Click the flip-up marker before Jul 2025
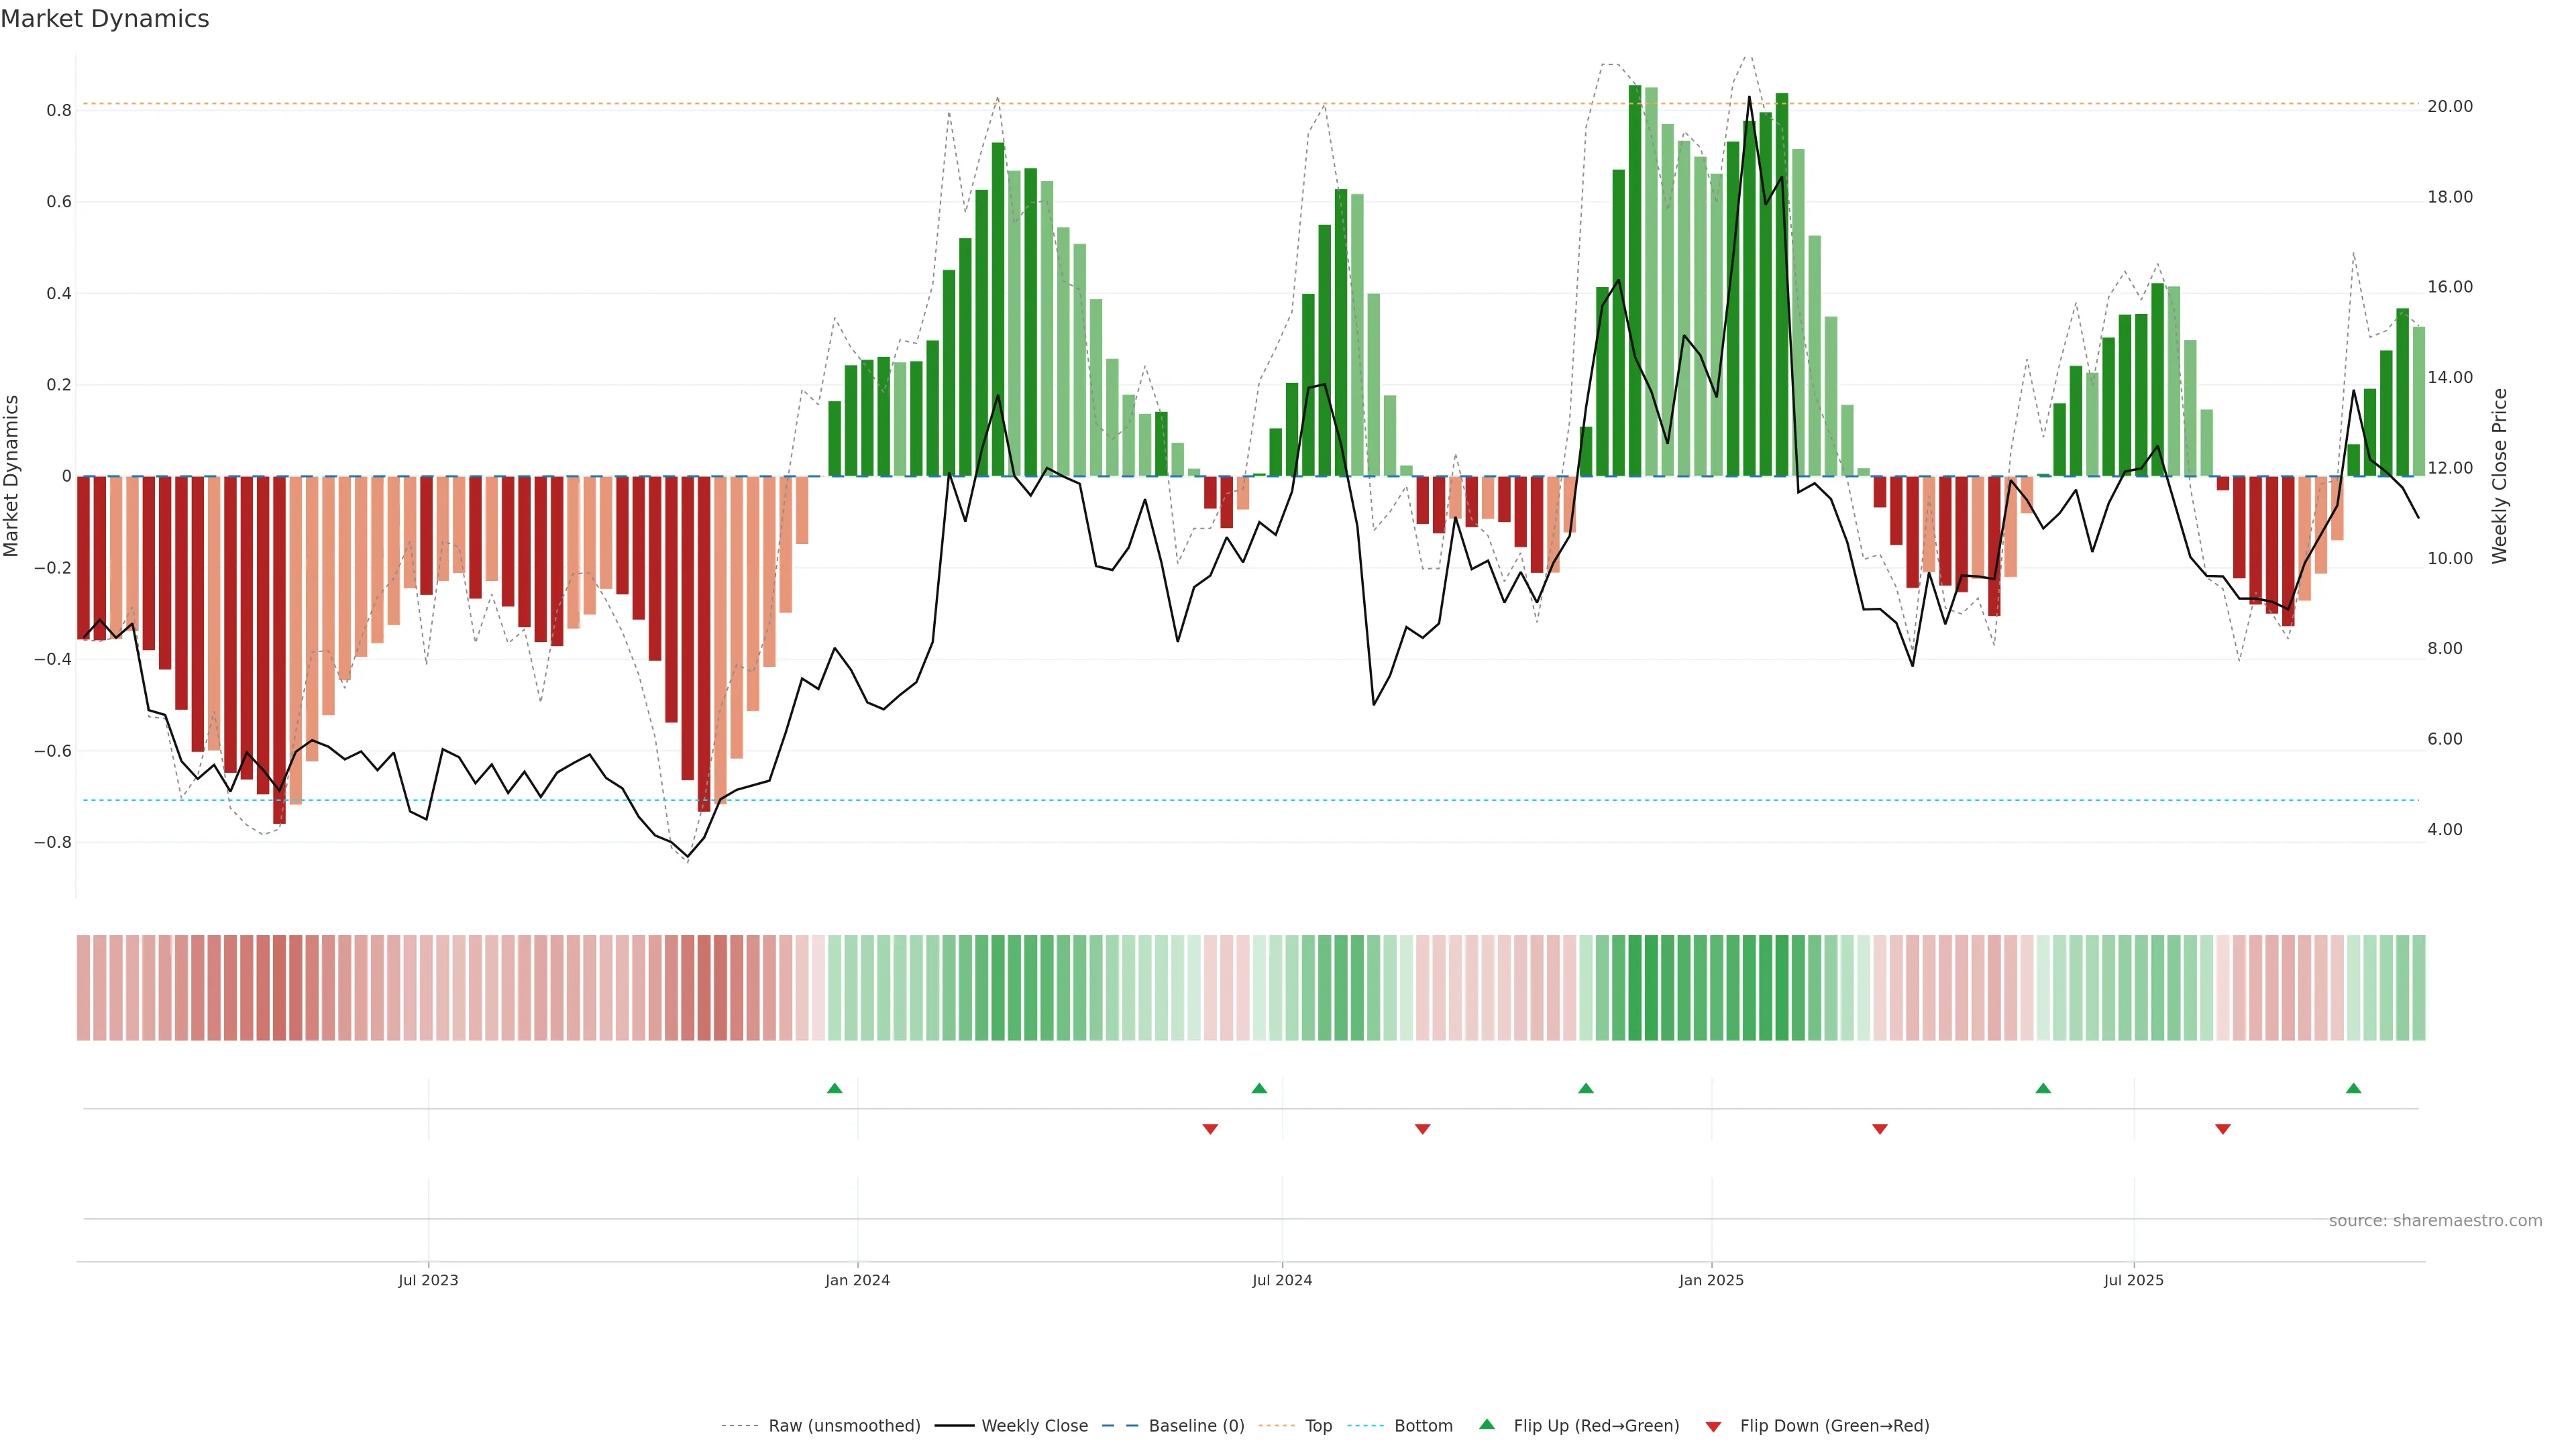 point(2043,1088)
